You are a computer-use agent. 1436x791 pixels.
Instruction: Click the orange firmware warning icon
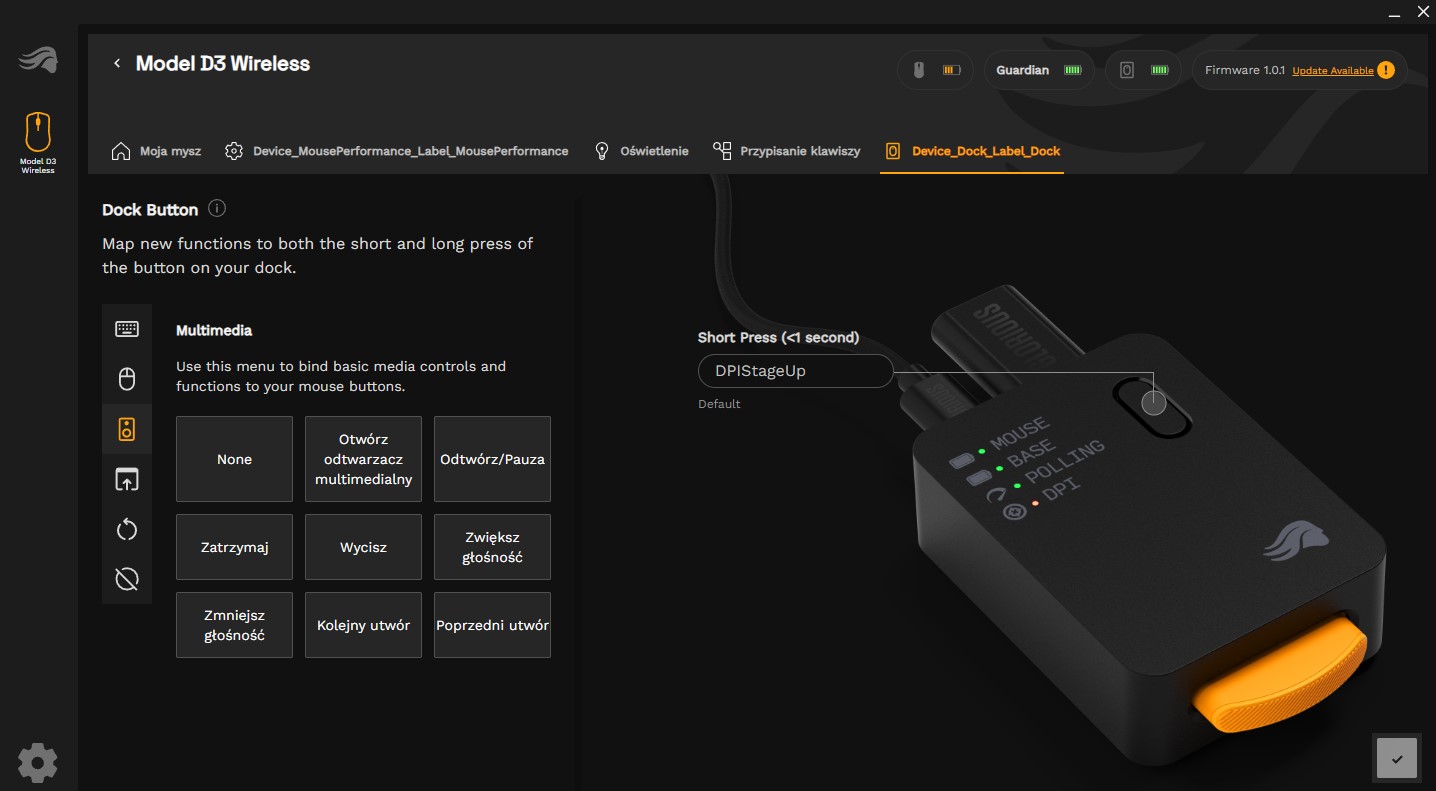tap(1385, 70)
